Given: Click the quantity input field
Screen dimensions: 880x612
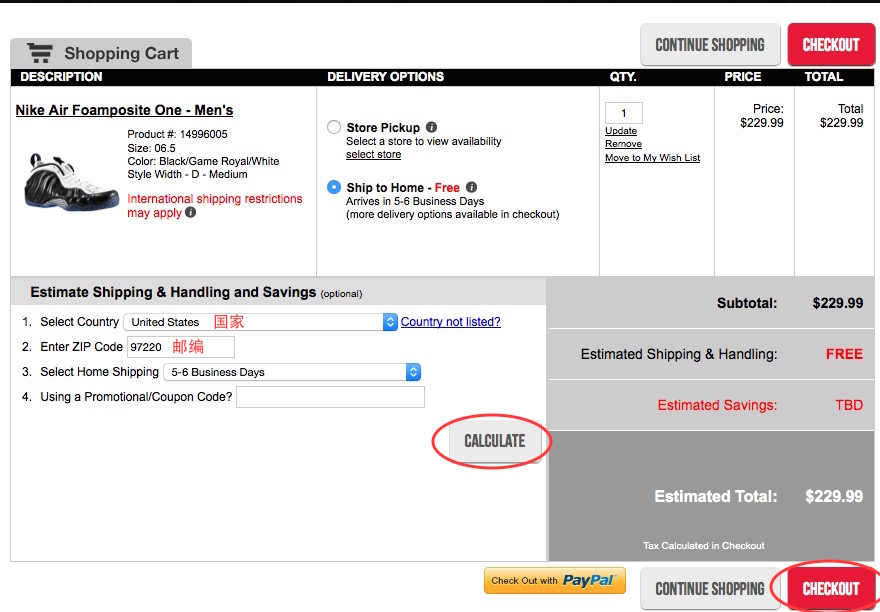Looking at the screenshot, I should 624,113.
